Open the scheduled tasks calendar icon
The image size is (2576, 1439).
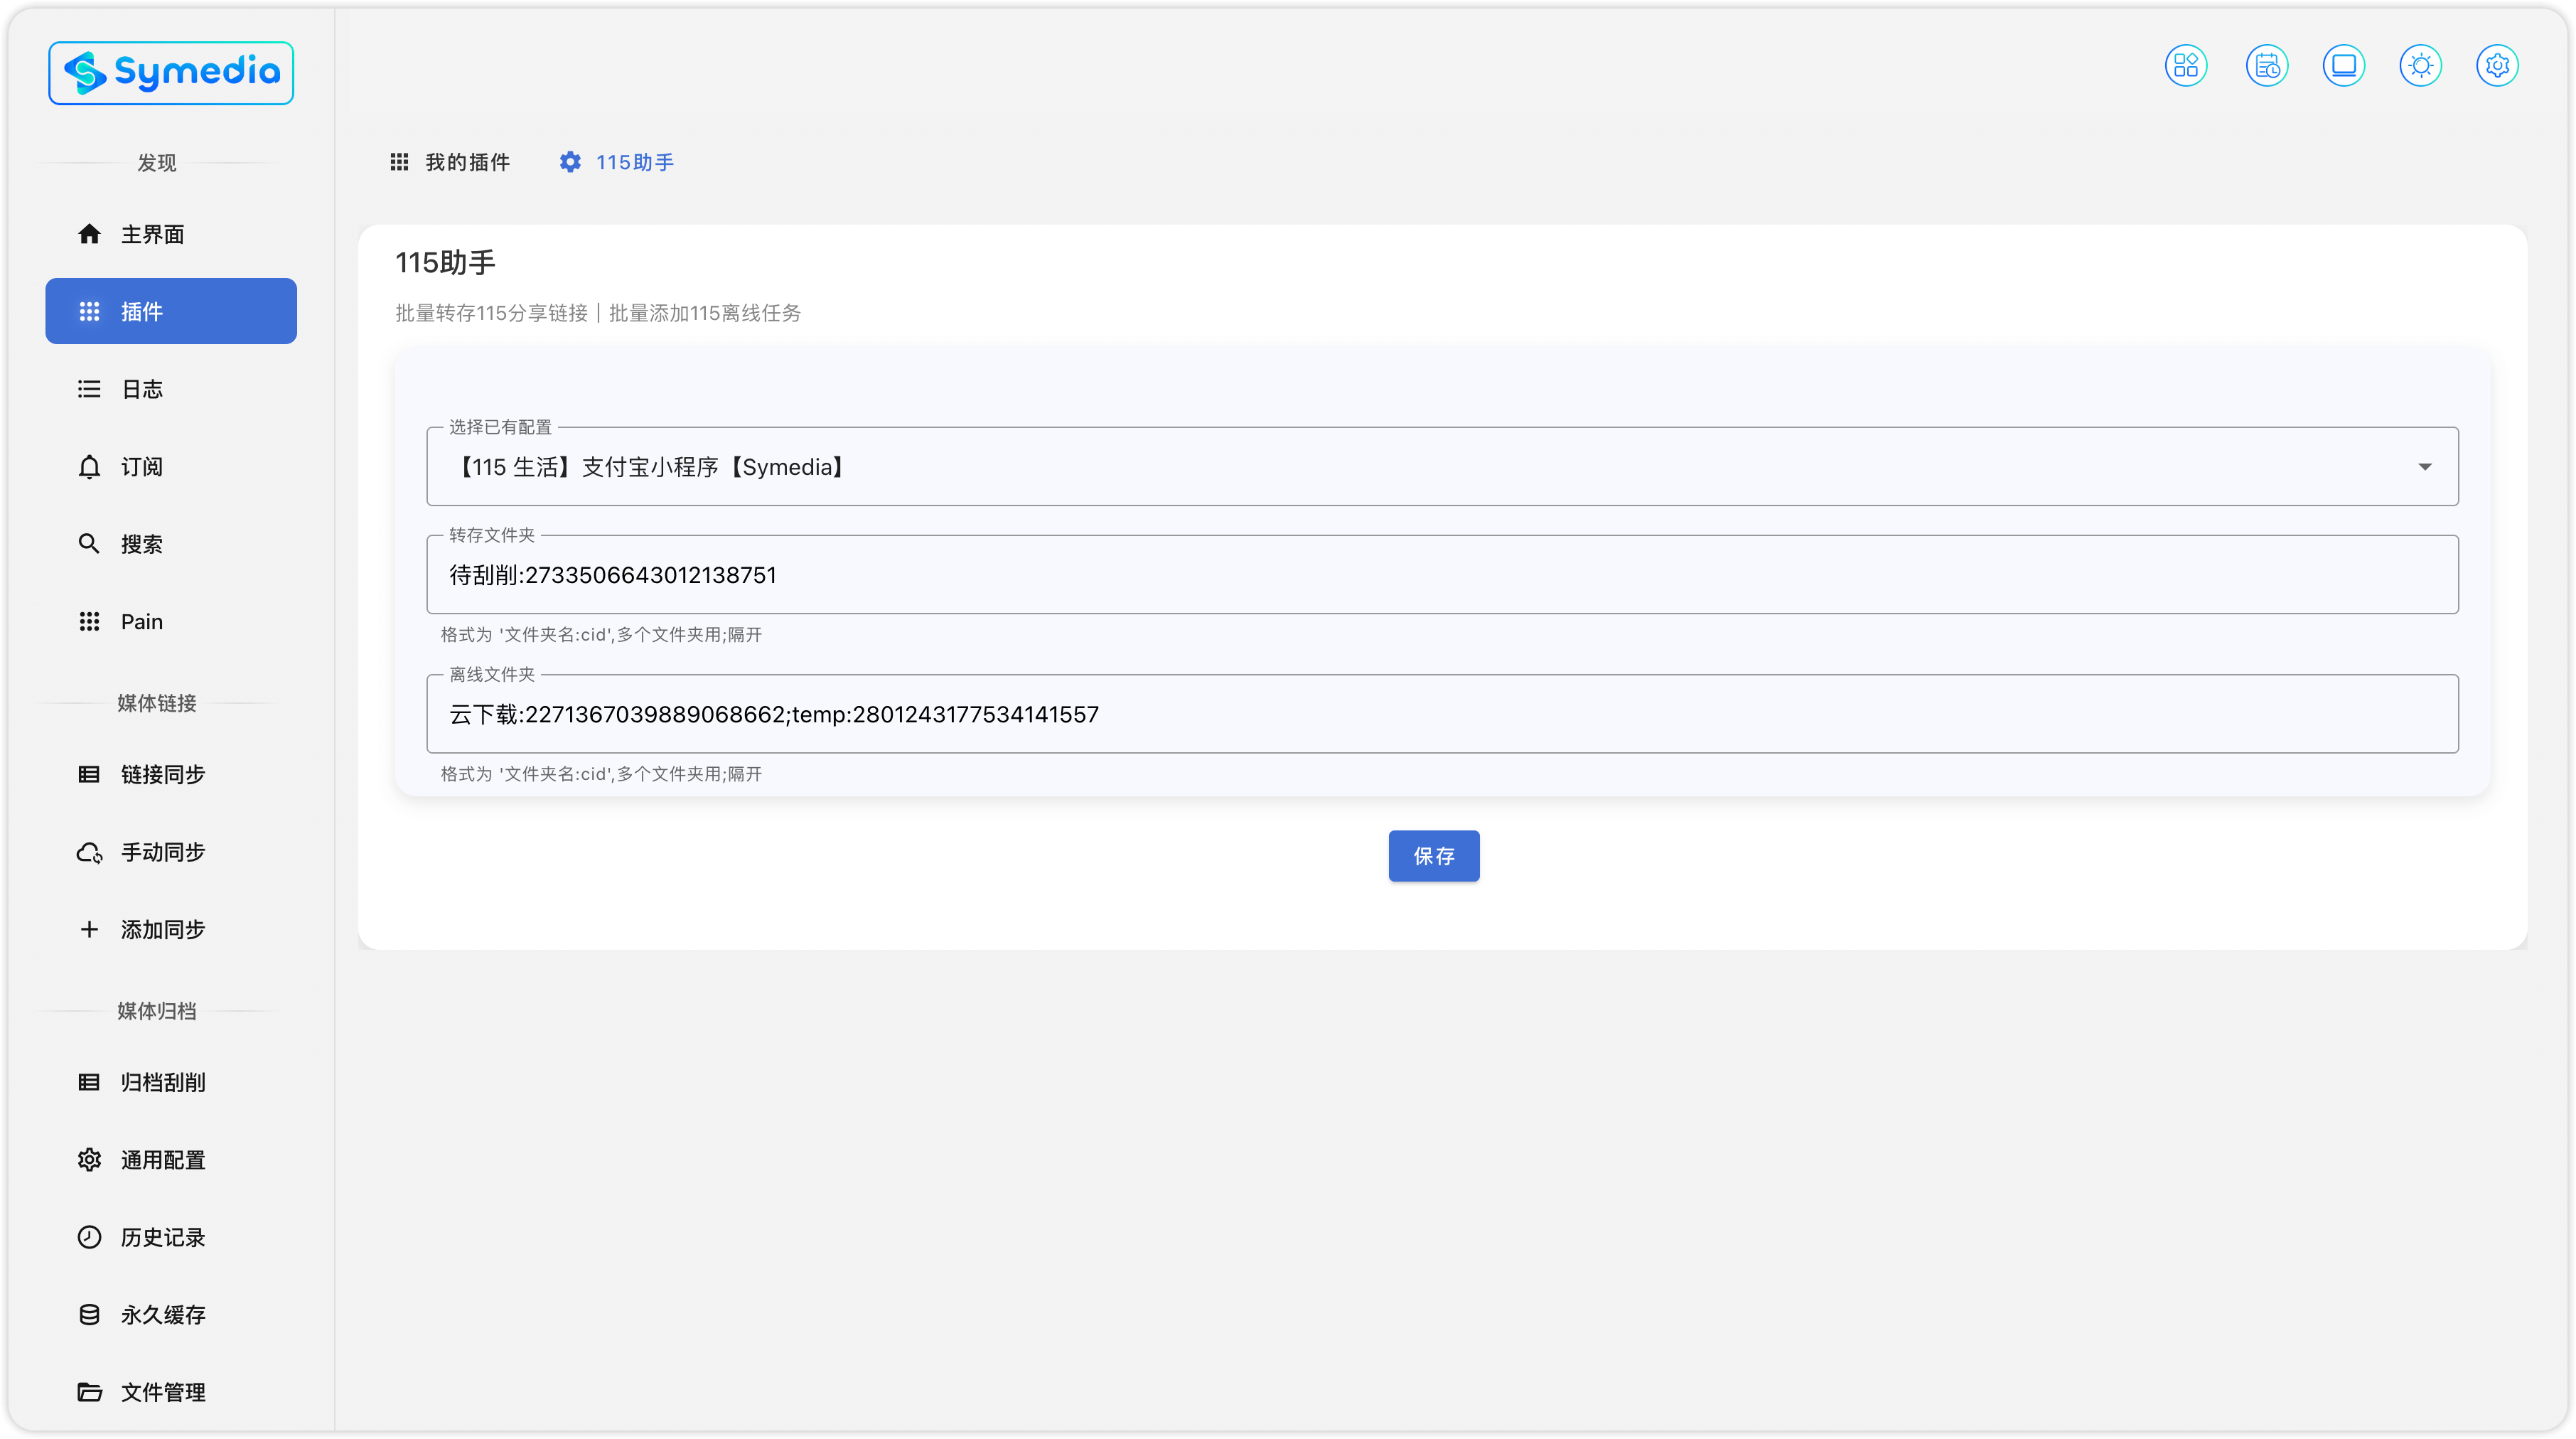[2266, 66]
